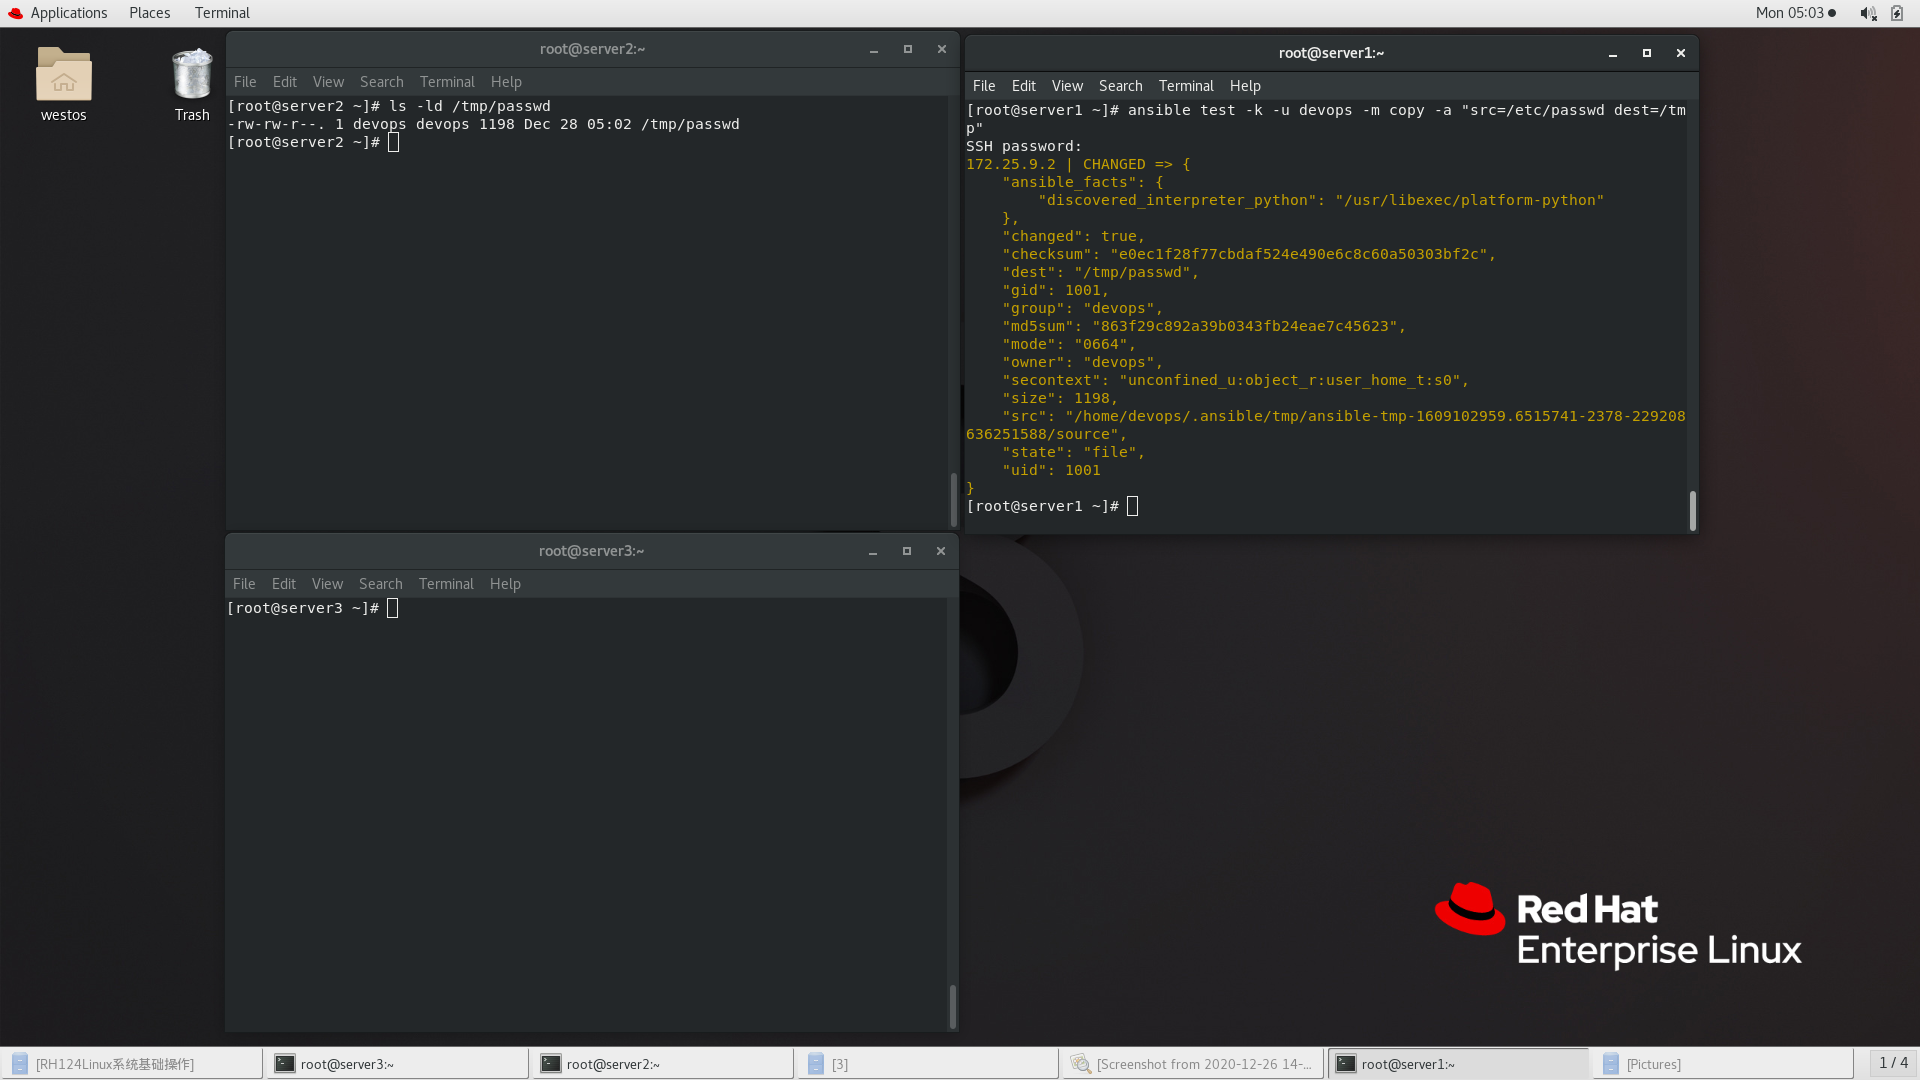Open Help menu in server3 terminal
This screenshot has width=1920, height=1080.
505,584
